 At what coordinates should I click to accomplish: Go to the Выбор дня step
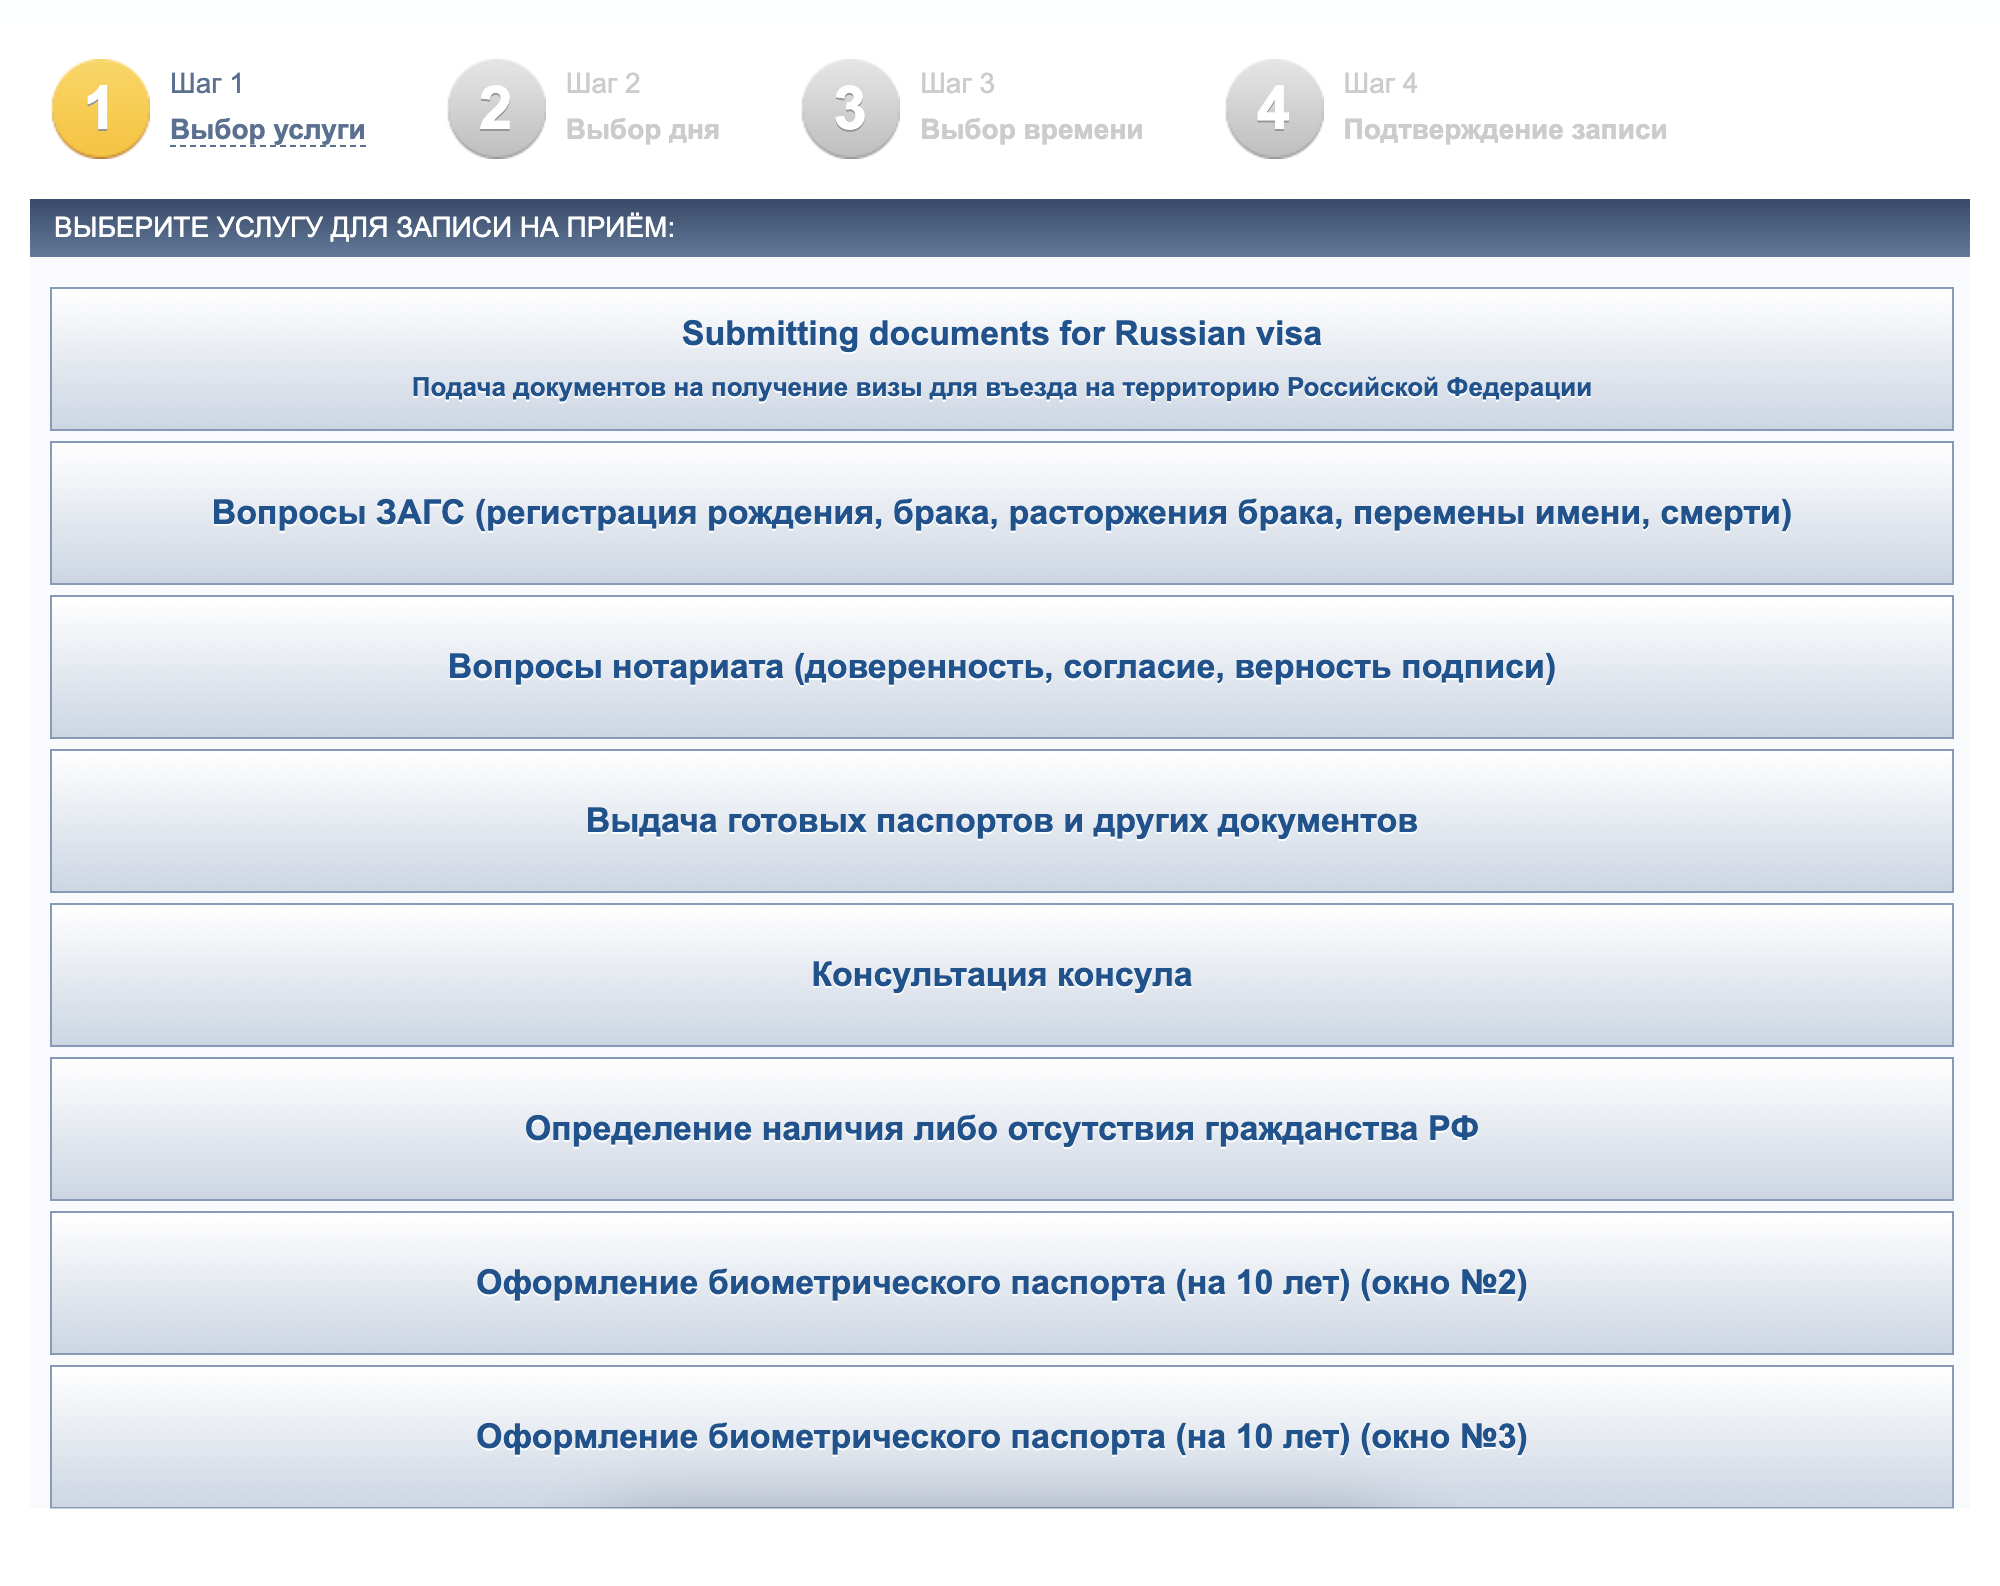[642, 130]
